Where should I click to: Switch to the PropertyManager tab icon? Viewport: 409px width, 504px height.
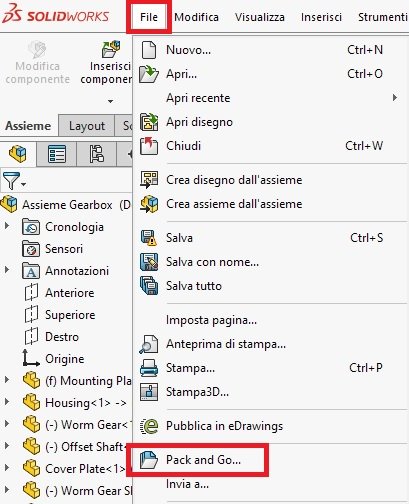point(57,154)
